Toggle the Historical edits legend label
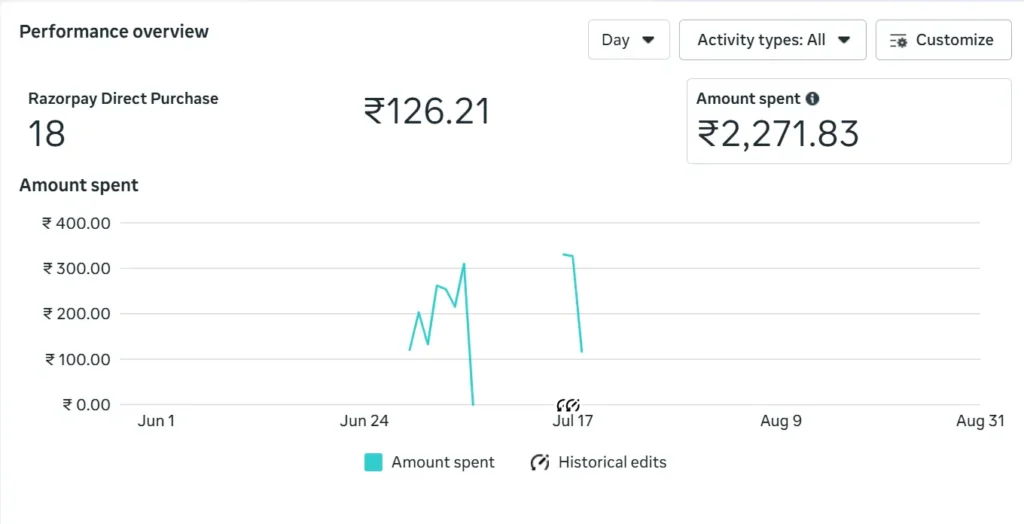This screenshot has height=524, width=1024. [612, 462]
